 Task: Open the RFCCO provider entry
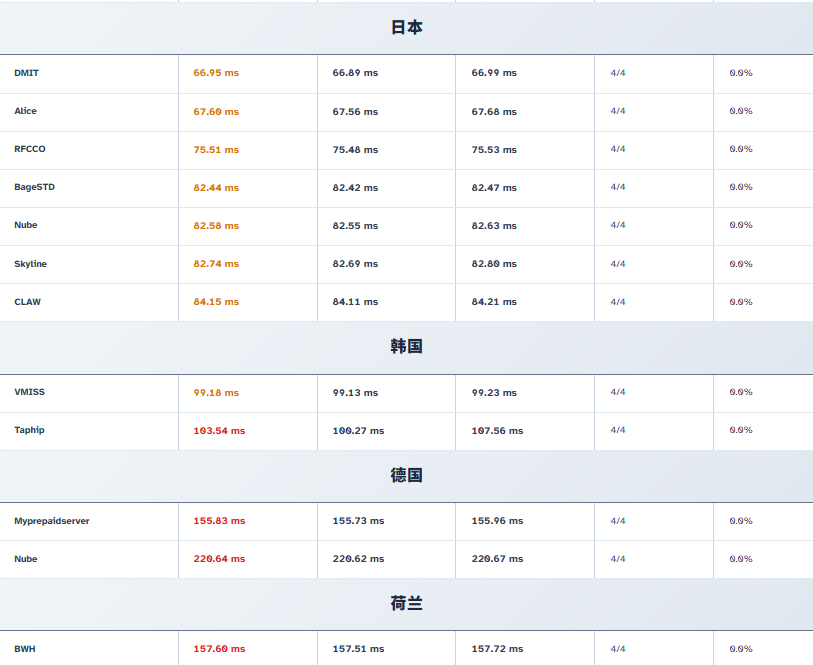(30, 149)
